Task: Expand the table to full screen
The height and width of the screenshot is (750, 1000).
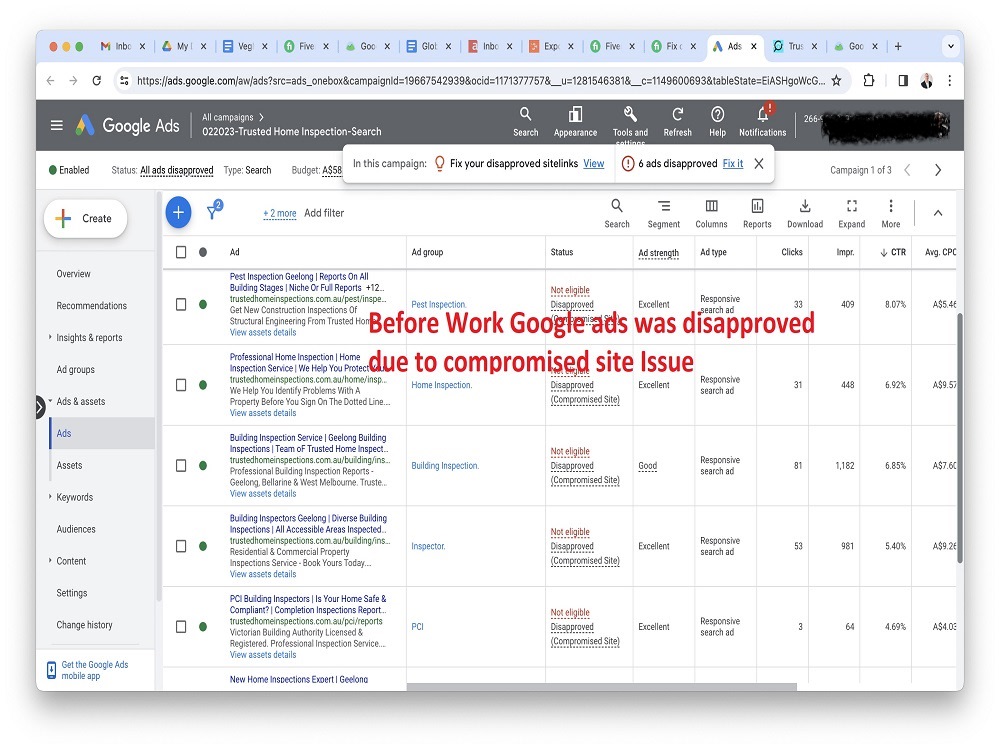Action: click(x=851, y=214)
